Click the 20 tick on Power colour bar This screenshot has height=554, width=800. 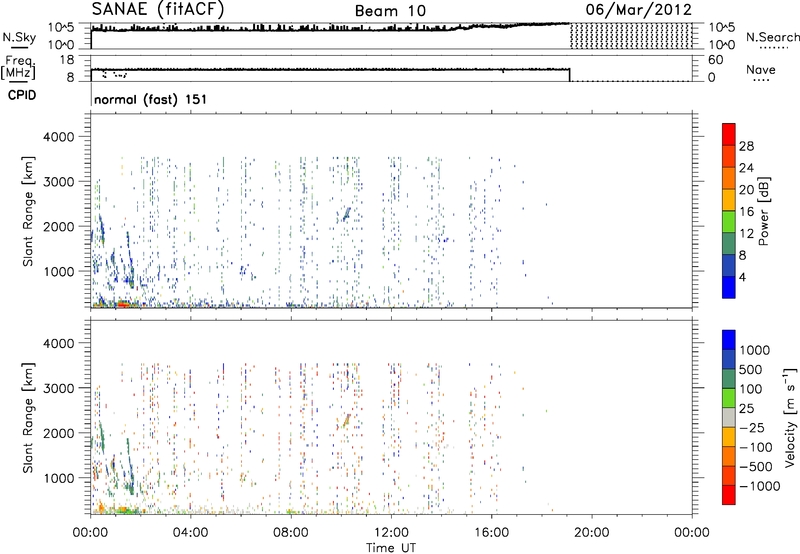[746, 190]
